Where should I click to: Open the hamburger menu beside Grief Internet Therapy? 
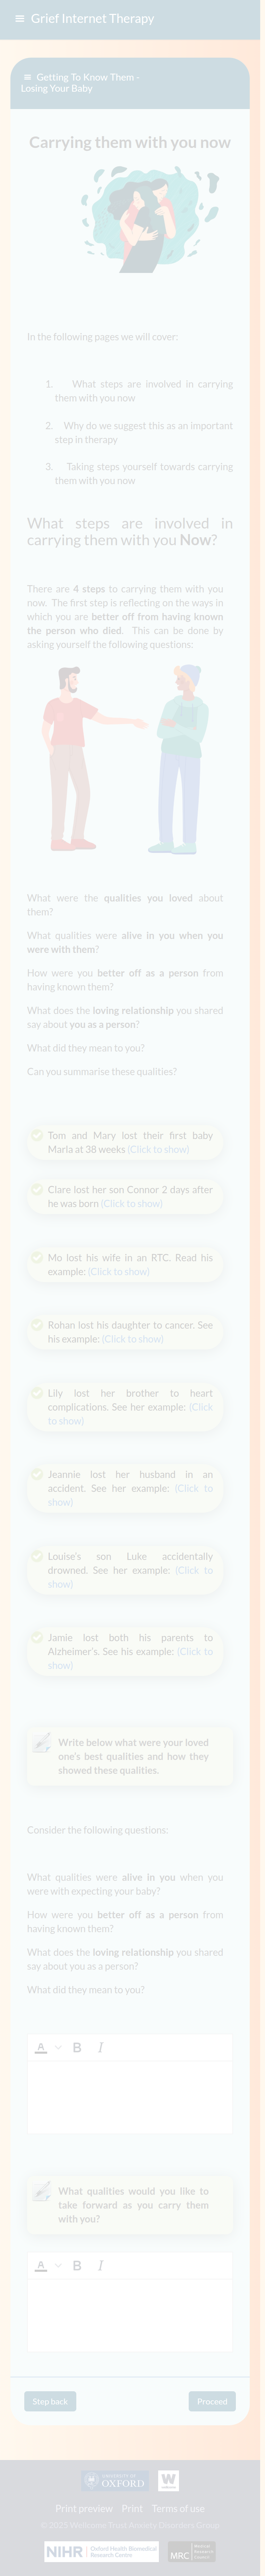(19, 19)
